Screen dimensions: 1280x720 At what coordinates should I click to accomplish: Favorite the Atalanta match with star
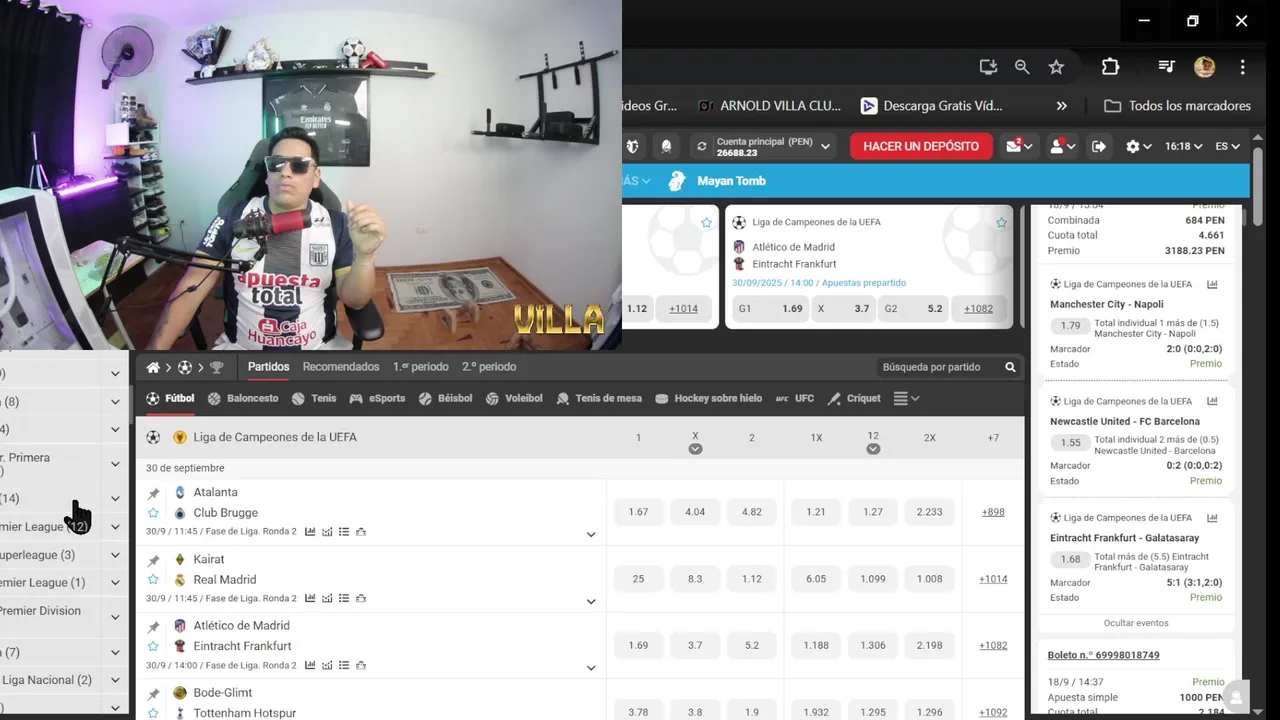coord(153,513)
